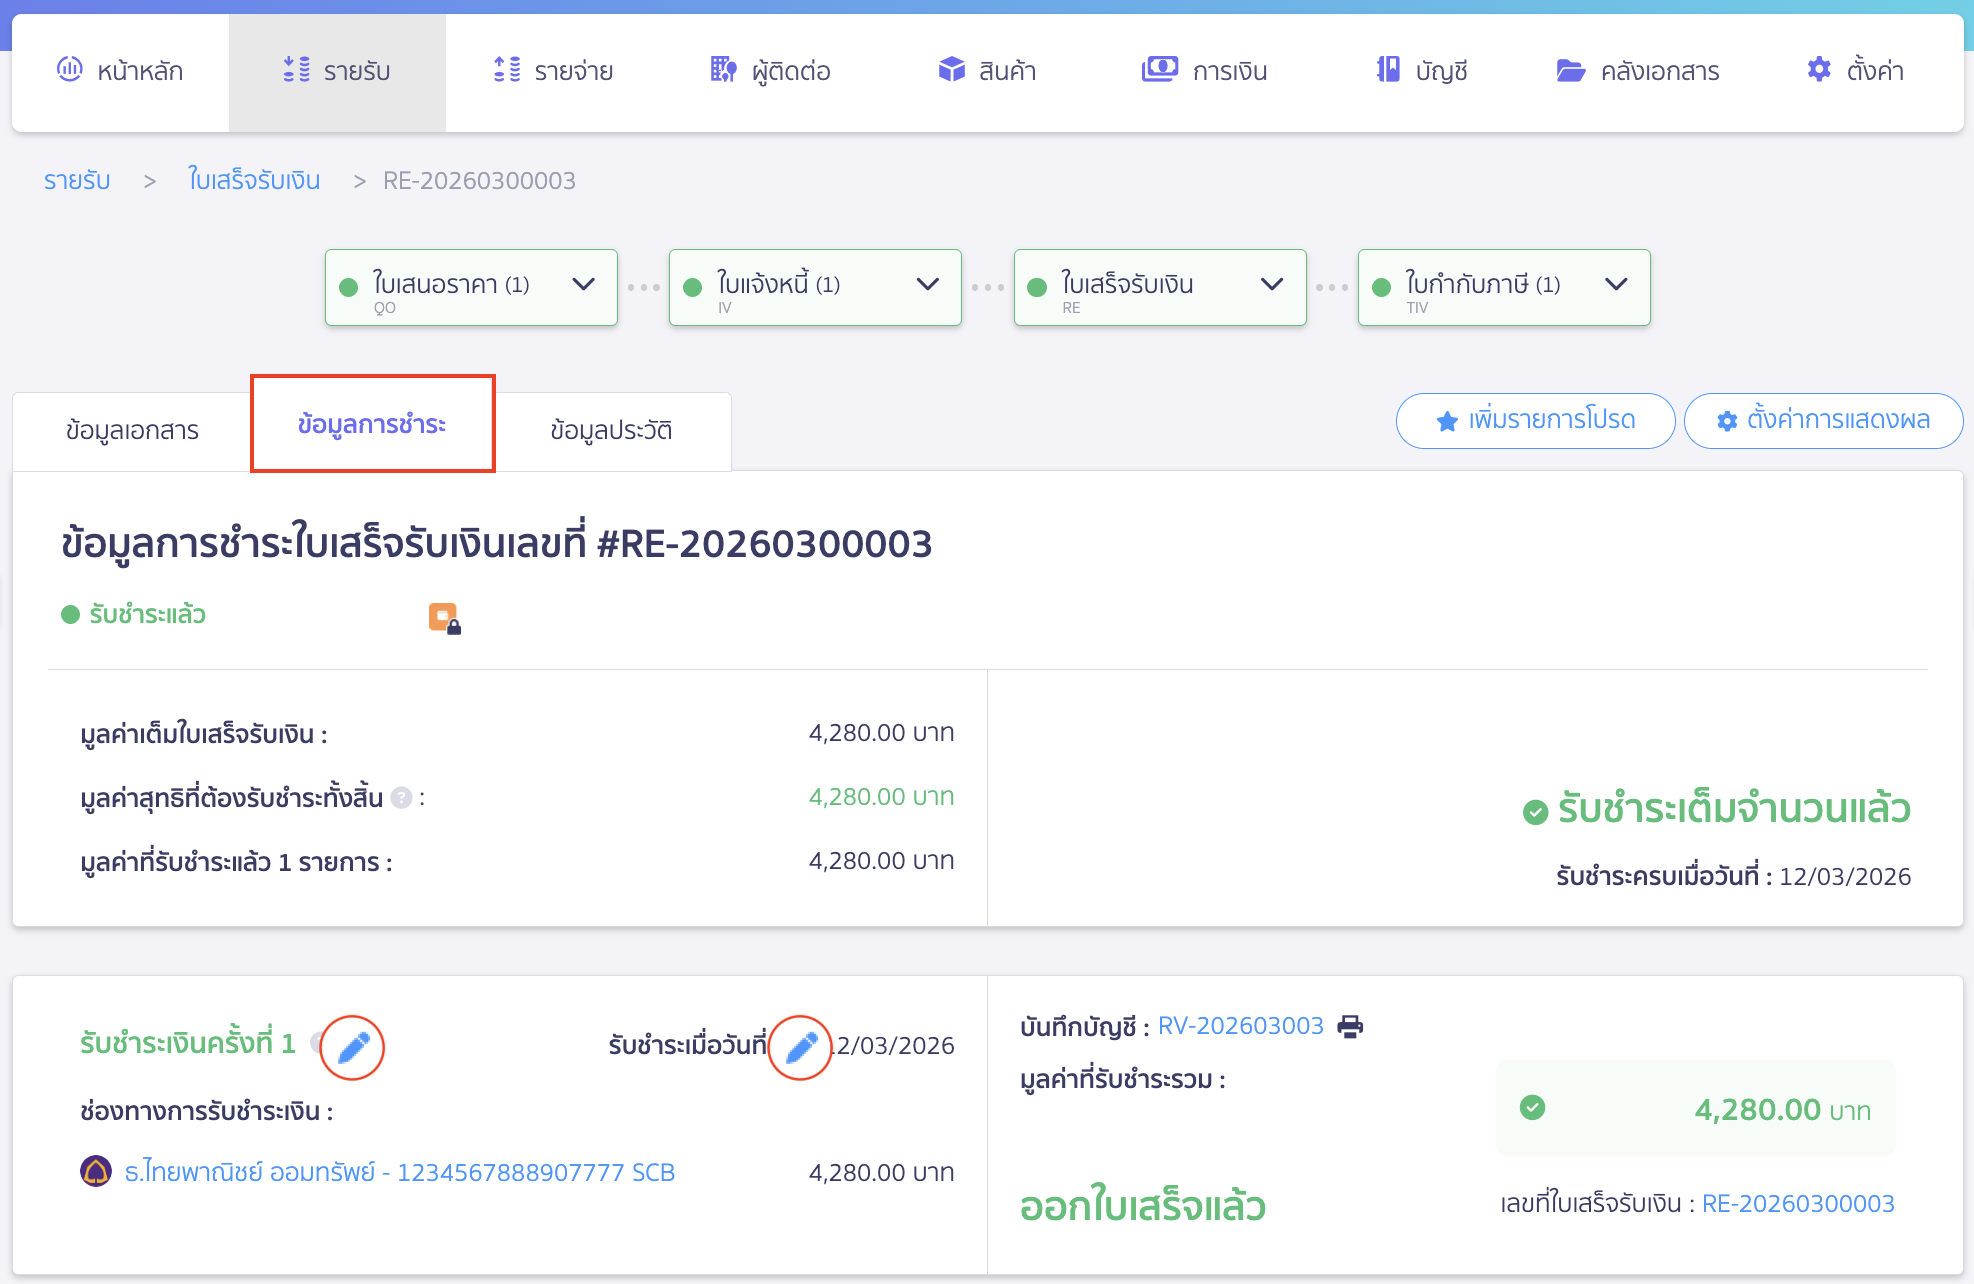
Task: Go to ใบเสร็จรับเงิน in the breadcrumb
Action: click(x=254, y=181)
